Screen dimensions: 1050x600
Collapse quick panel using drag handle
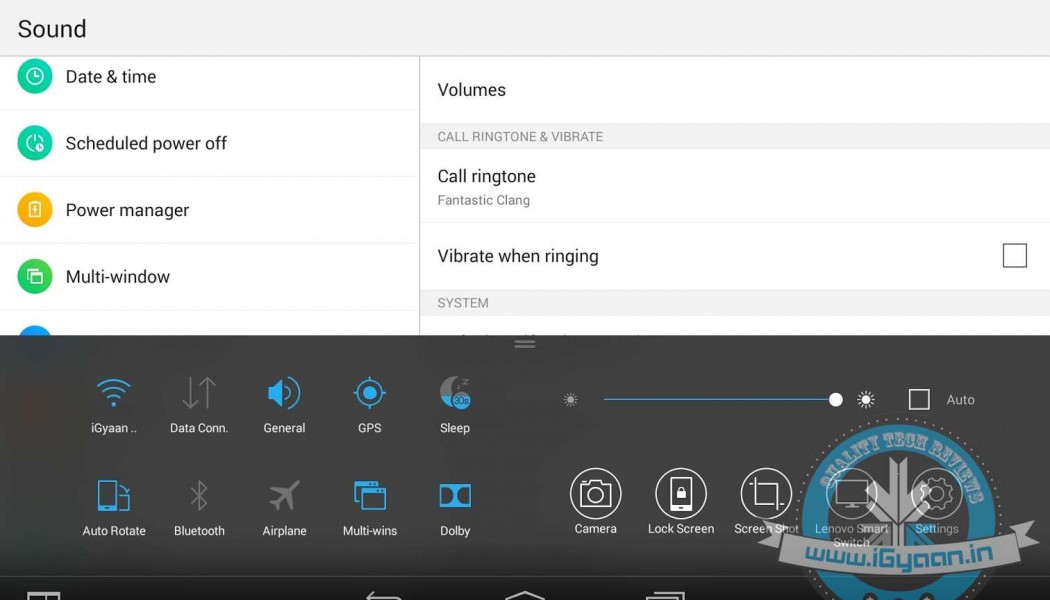525,344
